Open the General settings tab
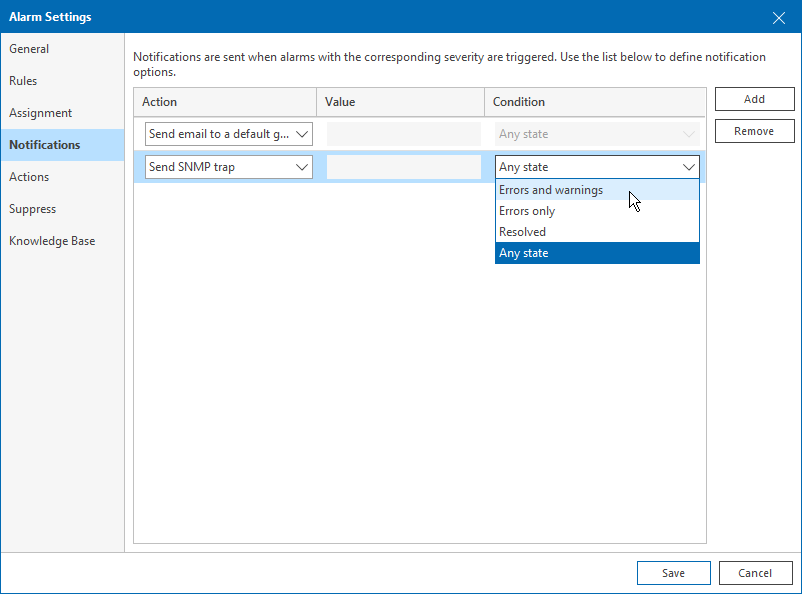This screenshot has height=594, width=802. tap(29, 49)
